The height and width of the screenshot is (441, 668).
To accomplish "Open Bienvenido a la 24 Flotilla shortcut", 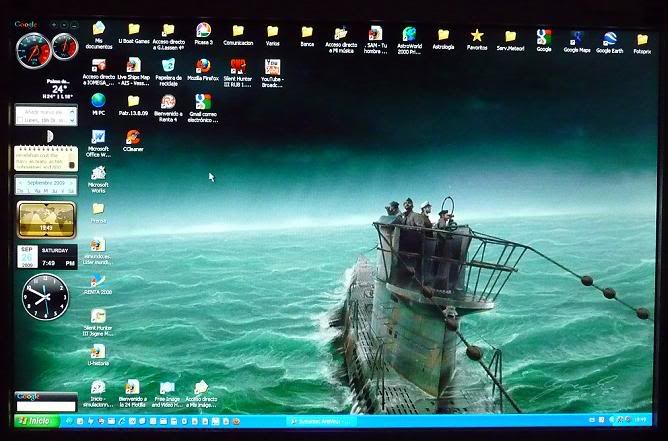I will tap(132, 393).
